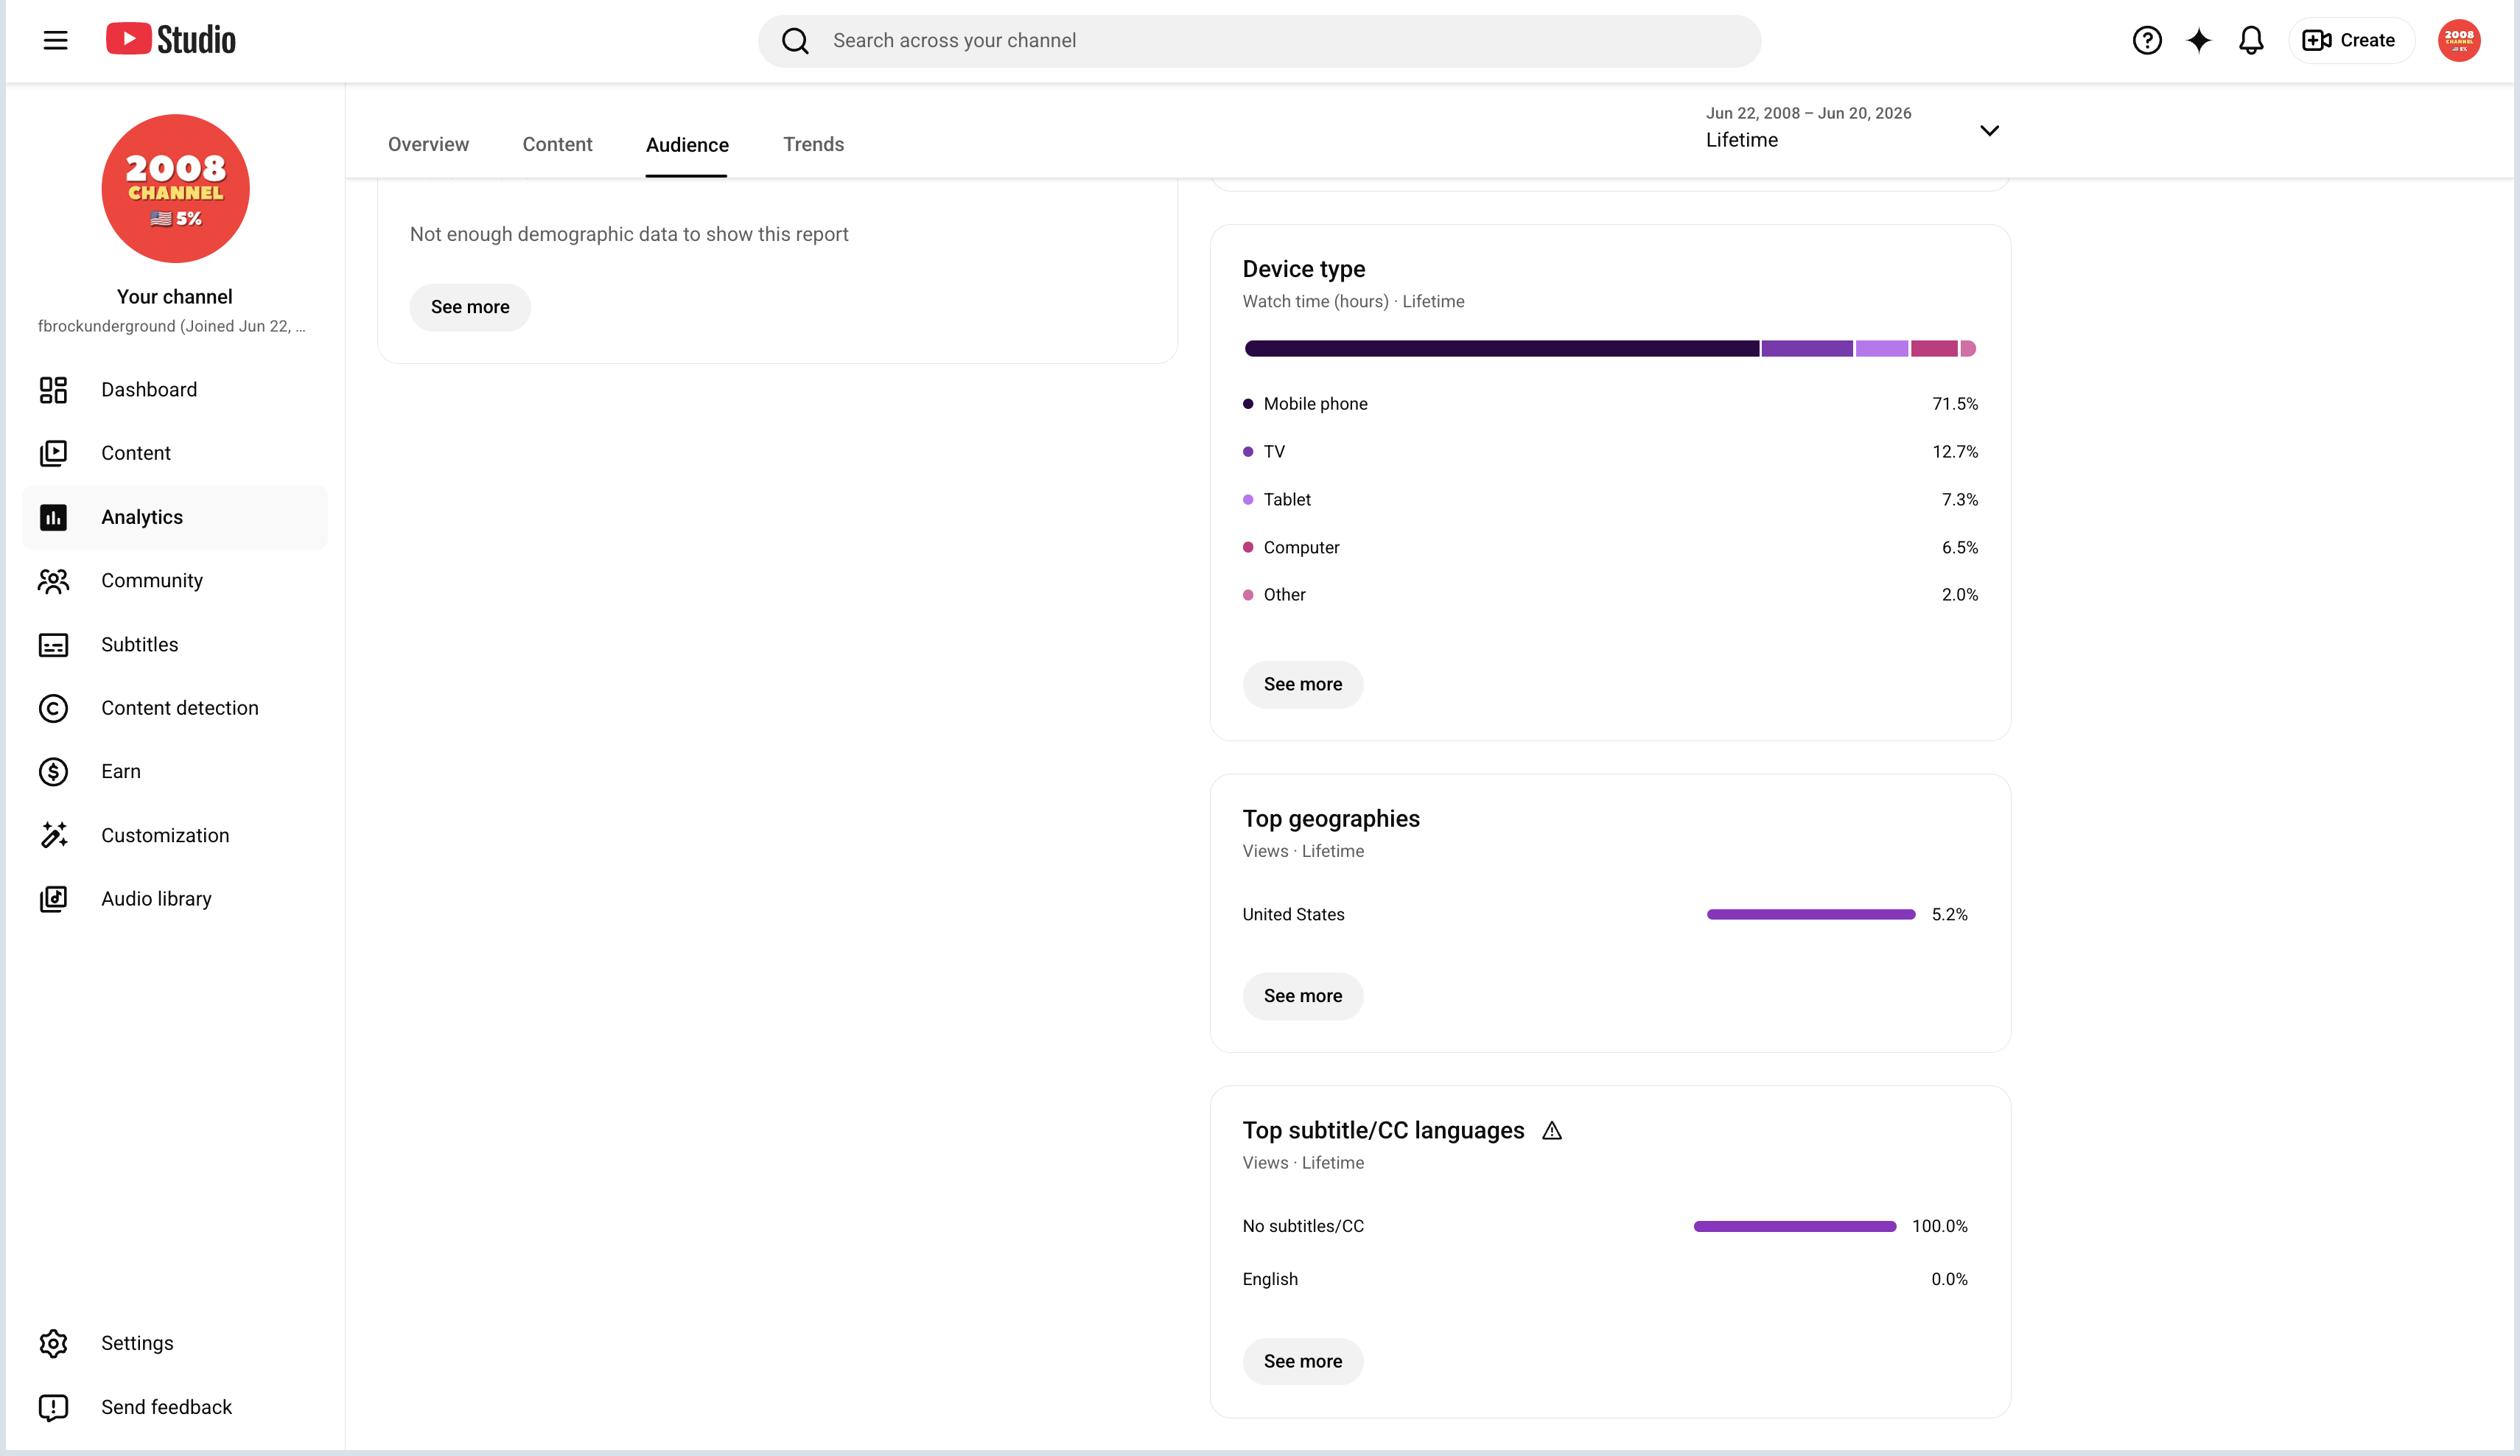Open Settings gear in sidebar

pos(53,1343)
